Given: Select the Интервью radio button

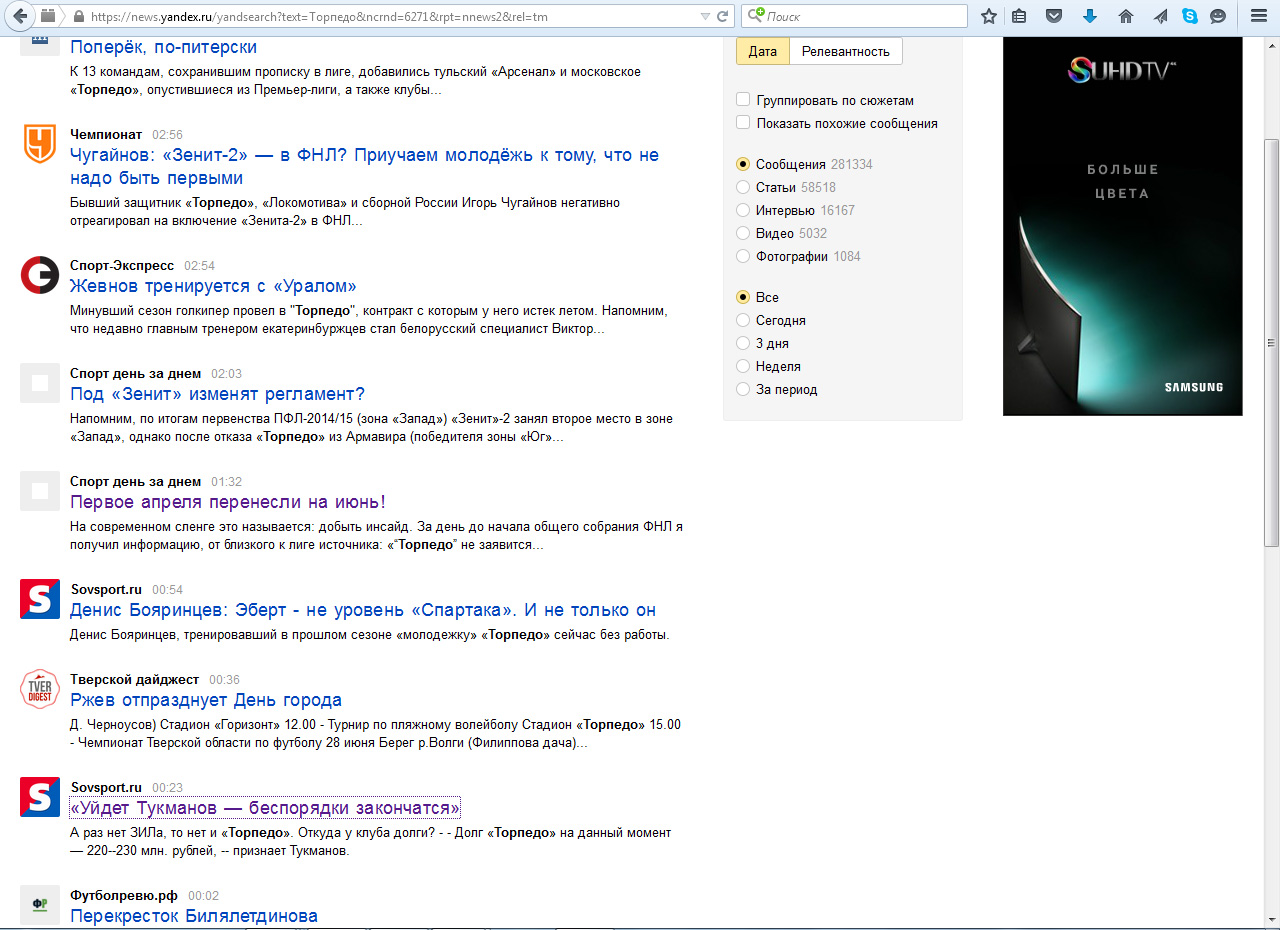Looking at the screenshot, I should tap(743, 210).
